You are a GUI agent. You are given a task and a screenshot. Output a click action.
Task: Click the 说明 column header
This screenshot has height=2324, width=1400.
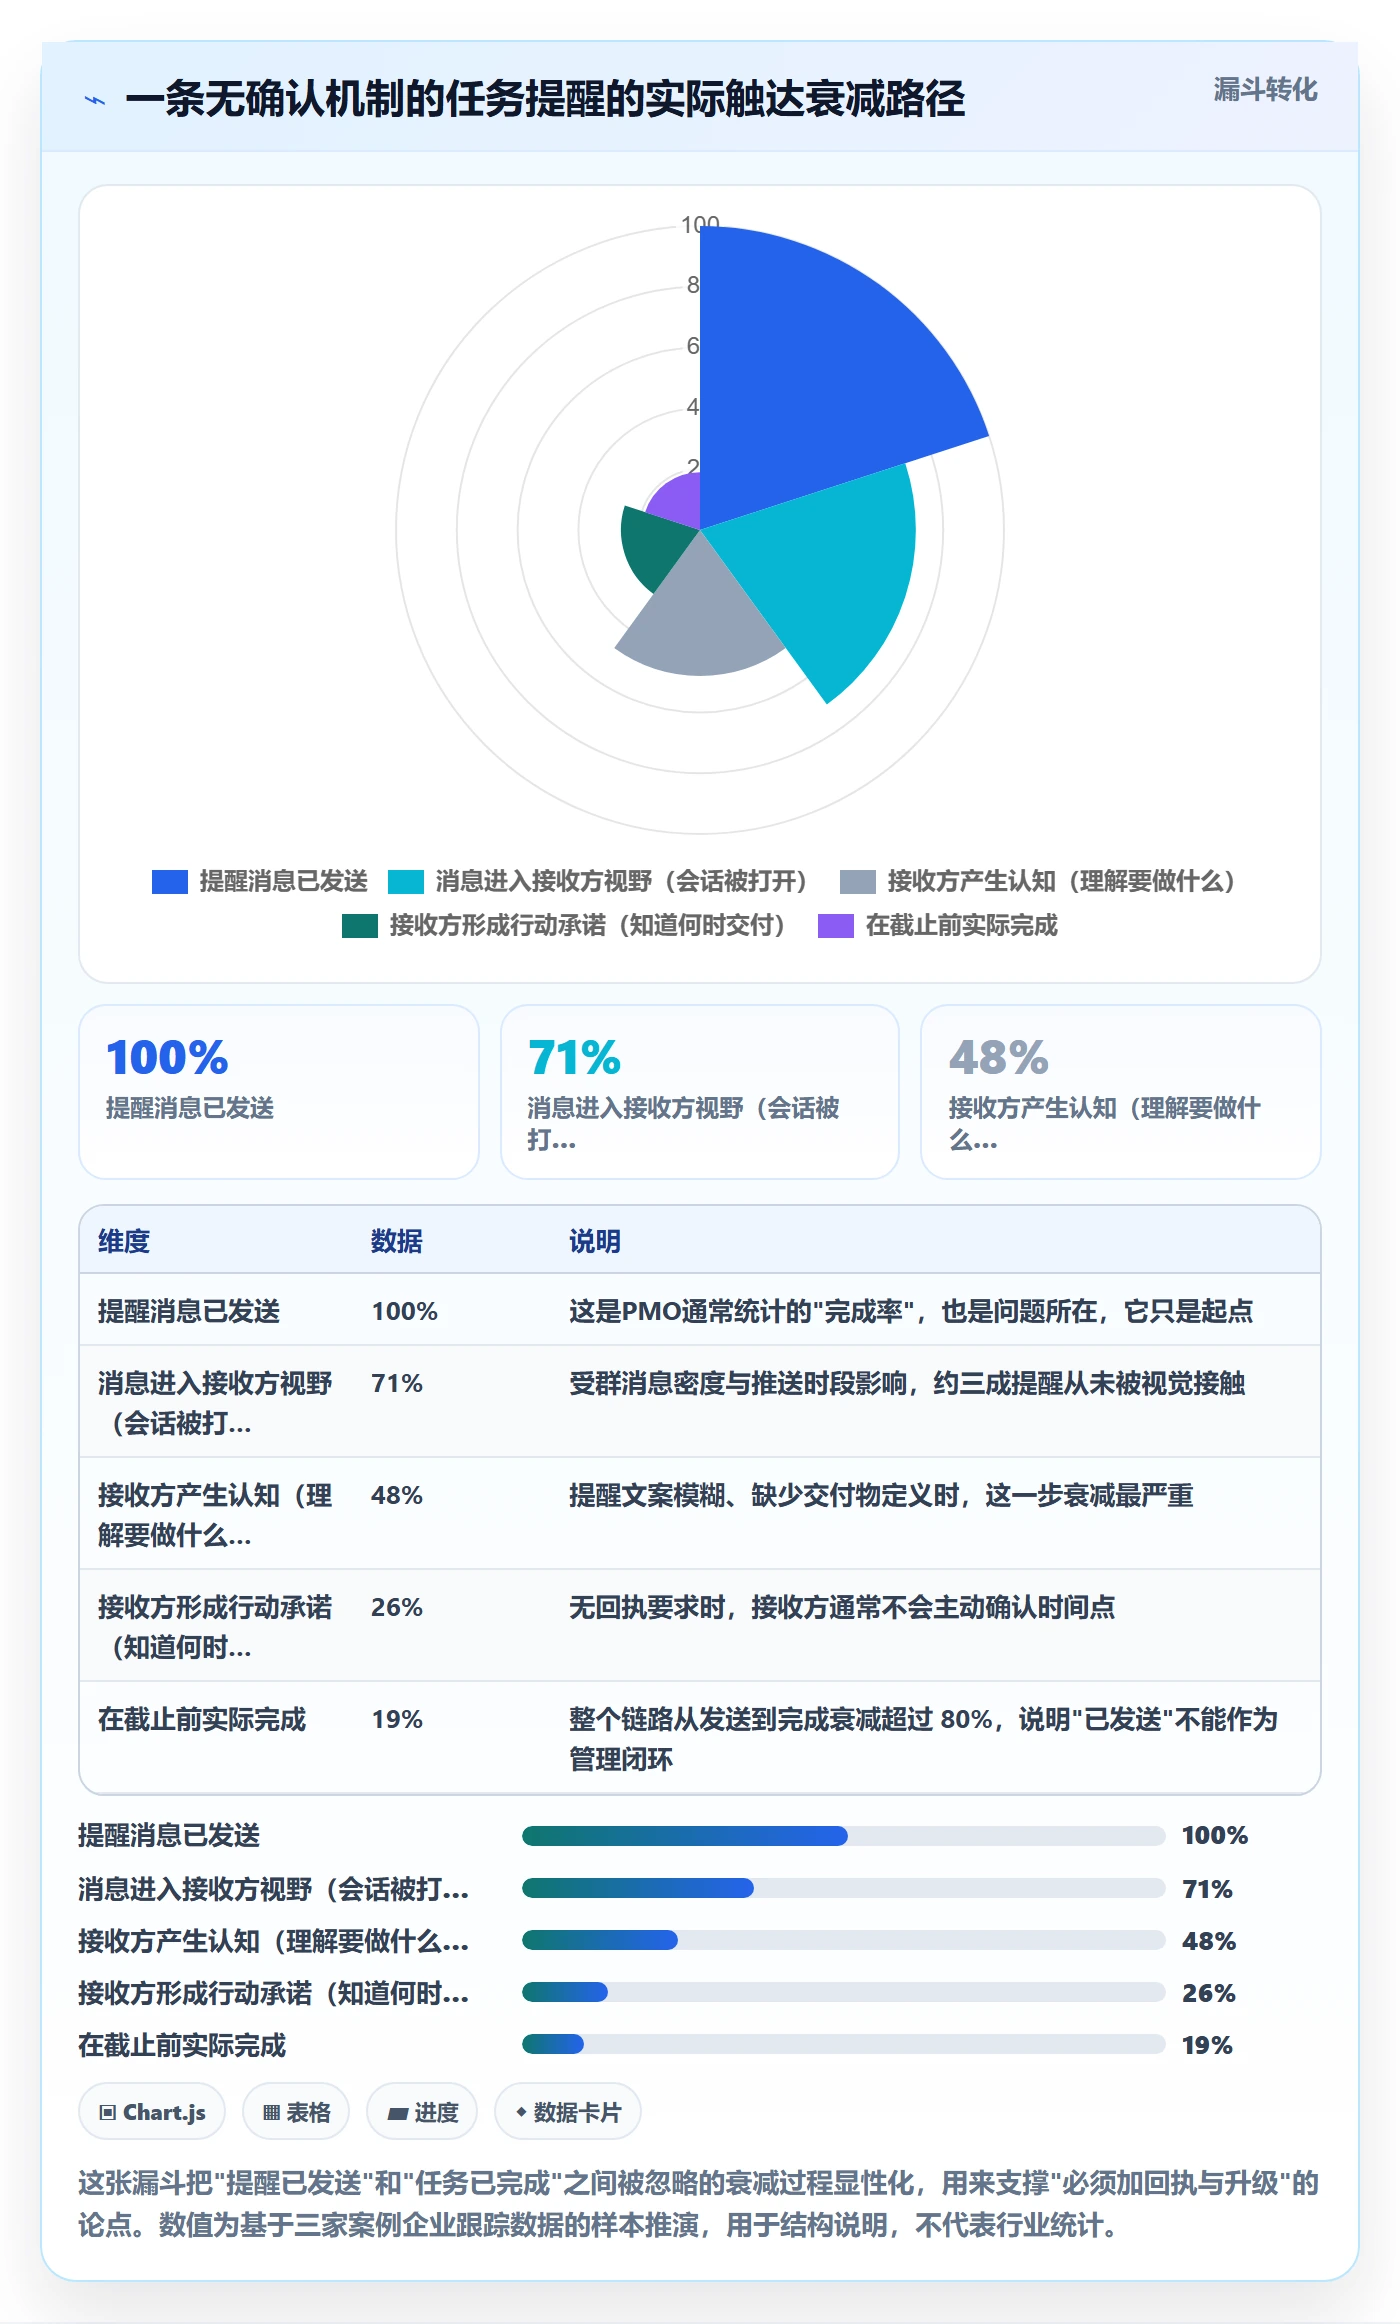595,1241
